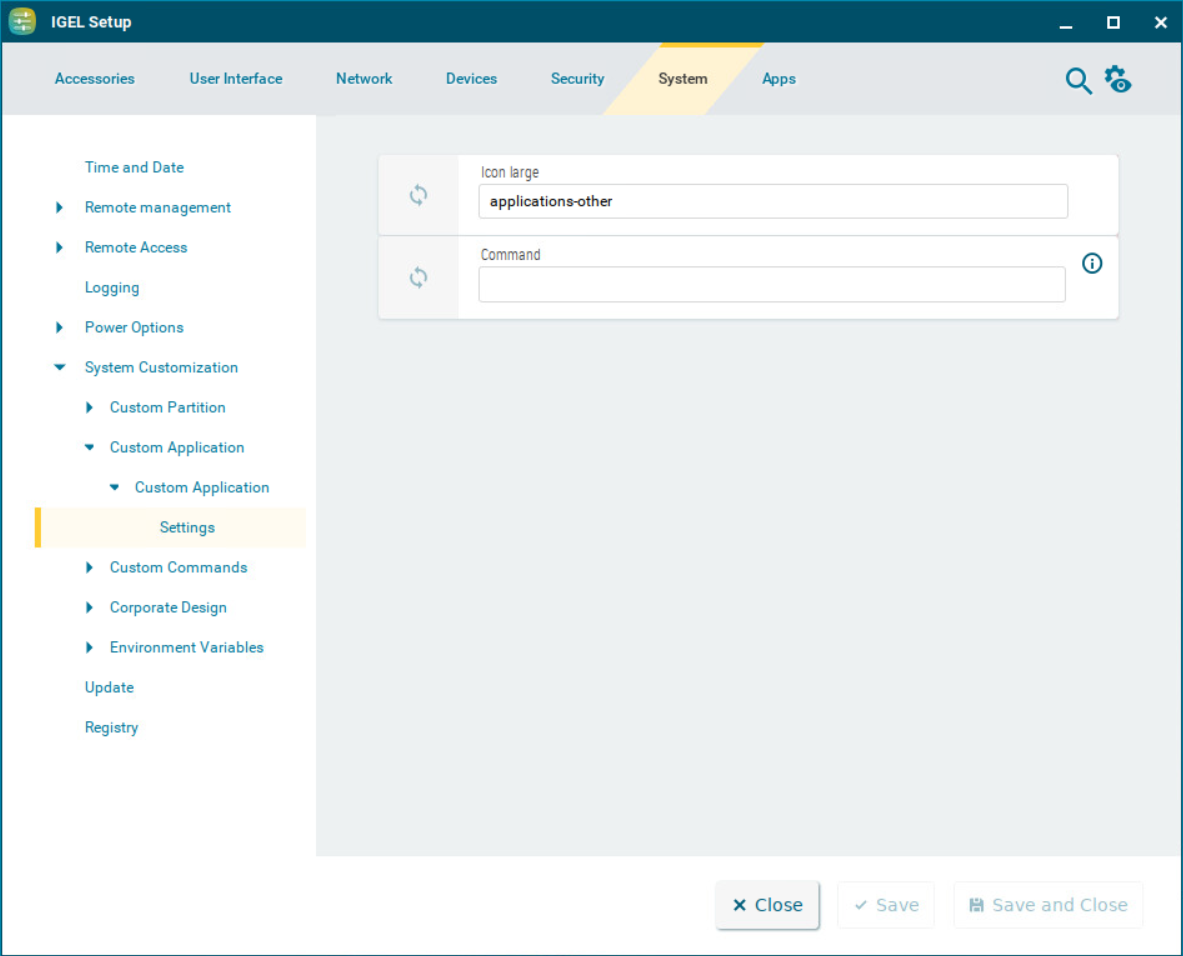Click the save icon on Save and Close

pos(976,905)
